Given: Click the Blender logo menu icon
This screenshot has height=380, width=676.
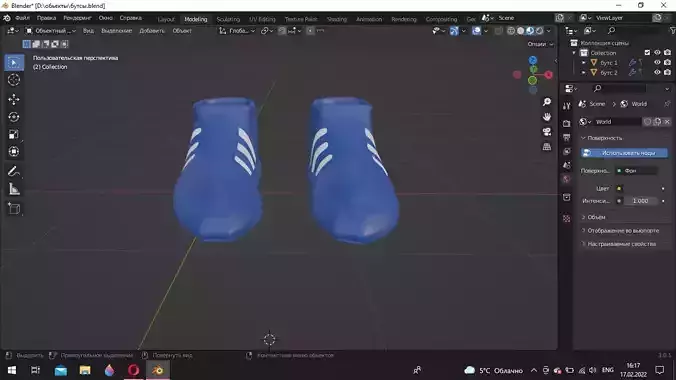Looking at the screenshot, I should pyautogui.click(x=7, y=18).
